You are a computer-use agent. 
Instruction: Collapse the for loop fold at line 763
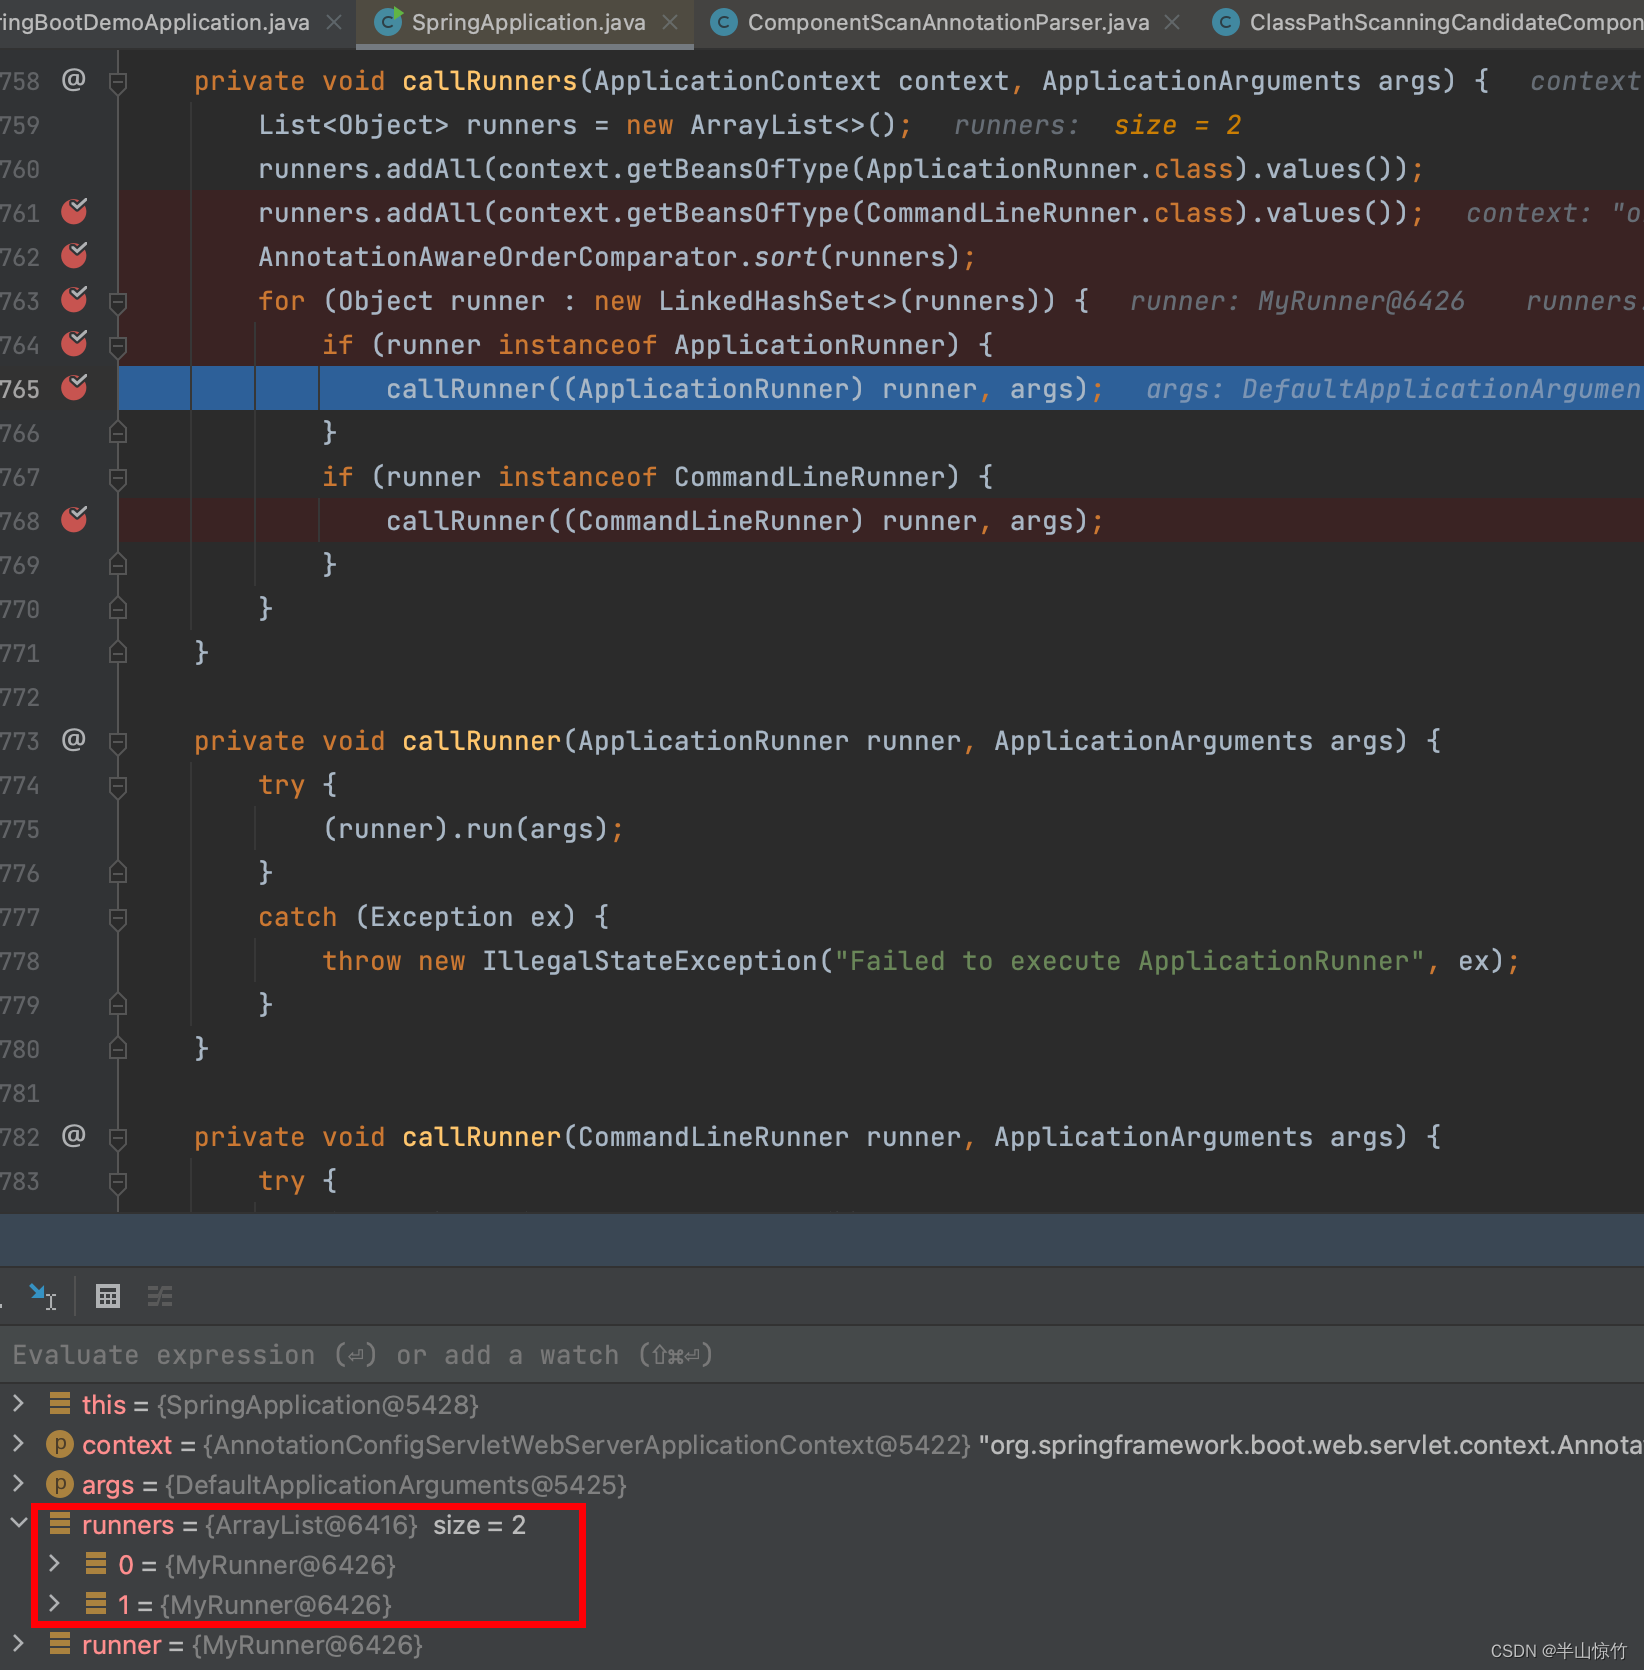(118, 302)
